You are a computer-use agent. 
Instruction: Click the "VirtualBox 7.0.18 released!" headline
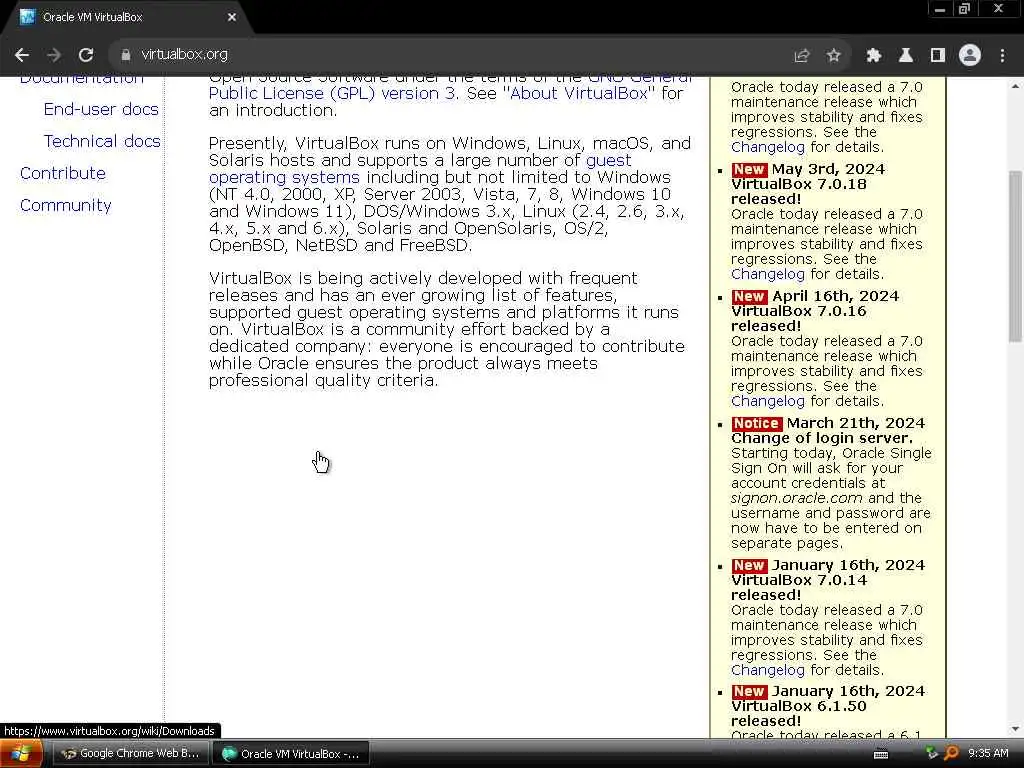click(x=799, y=191)
